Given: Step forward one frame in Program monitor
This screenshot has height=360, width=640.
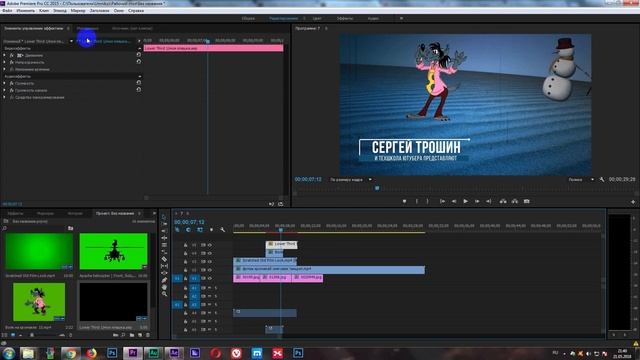Looking at the screenshot, I should 477,201.
